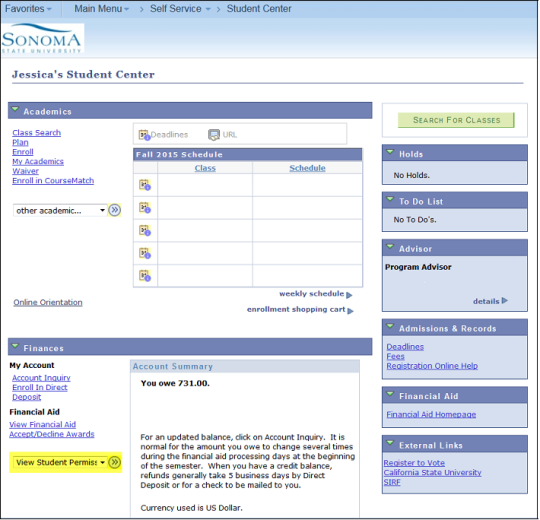Click last row deadline icon in Fall schedule

coord(145,276)
